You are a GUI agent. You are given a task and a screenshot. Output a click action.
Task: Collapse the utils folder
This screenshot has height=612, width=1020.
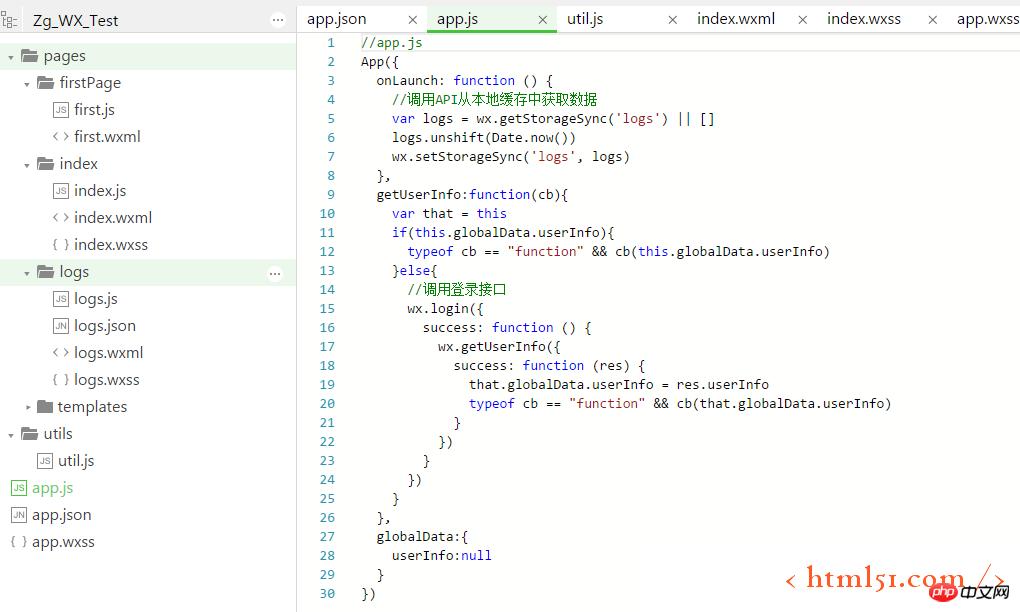(11, 435)
